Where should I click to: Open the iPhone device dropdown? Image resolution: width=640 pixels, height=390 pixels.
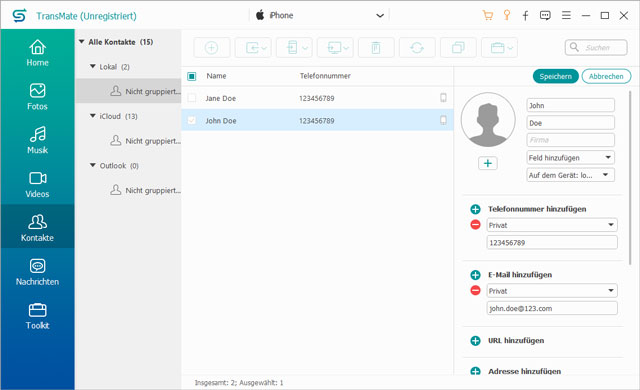319,16
